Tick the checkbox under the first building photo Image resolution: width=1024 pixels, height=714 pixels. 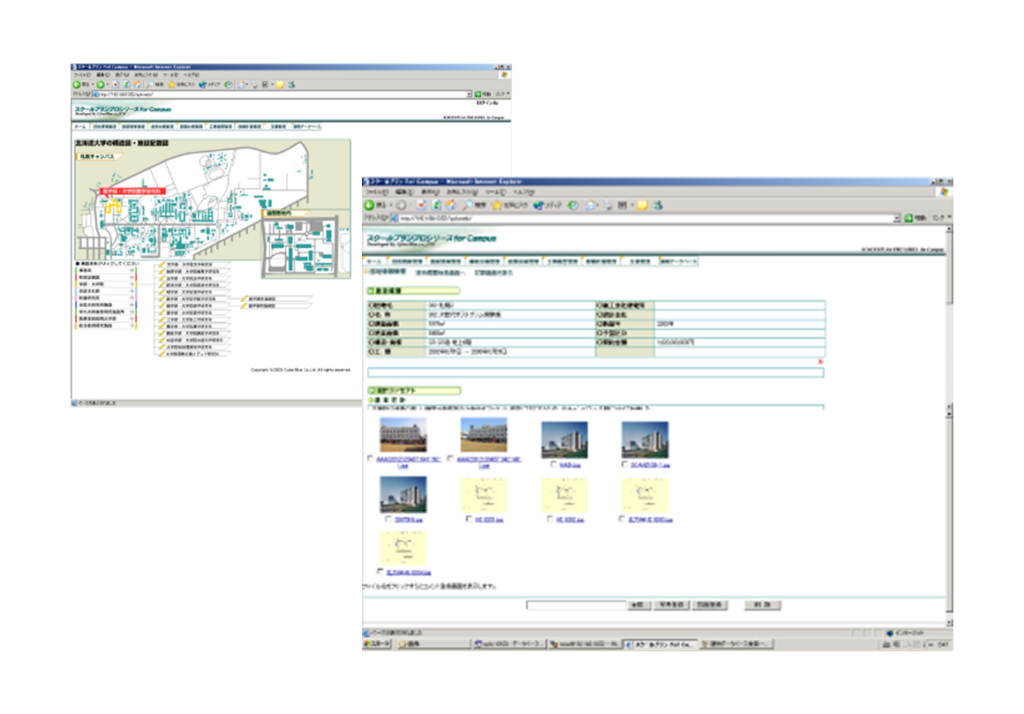pos(370,459)
